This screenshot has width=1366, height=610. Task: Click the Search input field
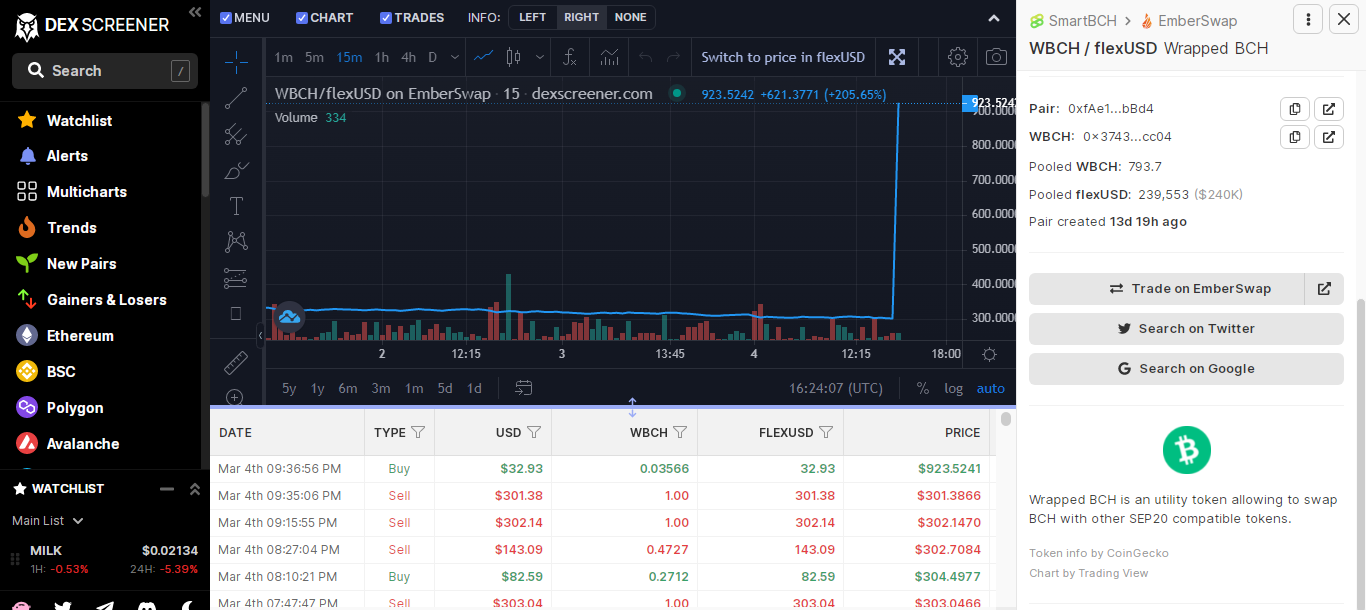point(105,71)
